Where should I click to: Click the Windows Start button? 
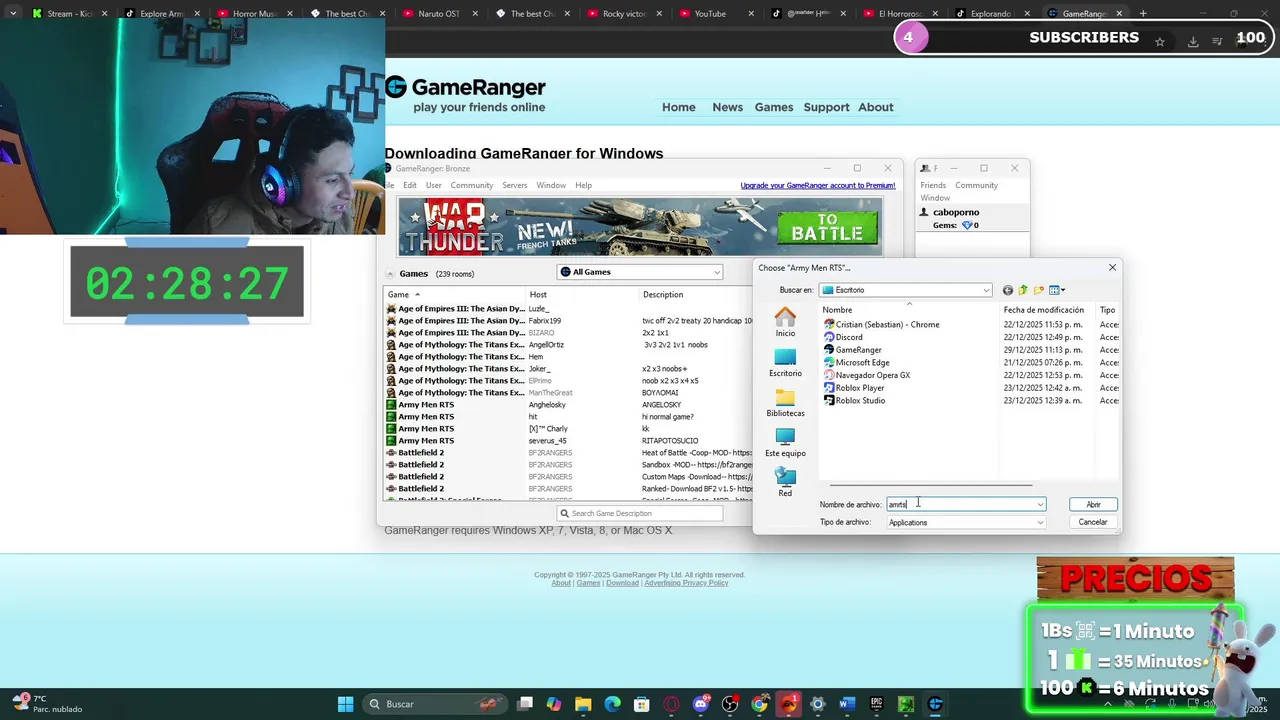(x=345, y=704)
